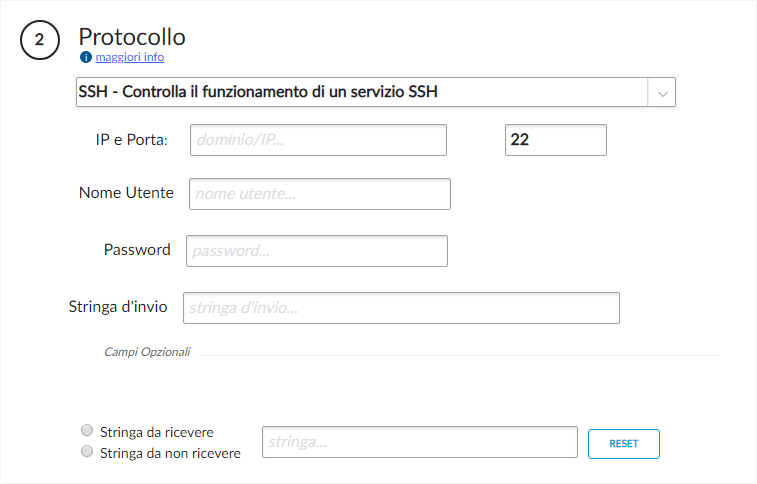Click the 'stringa...' input field

click(x=419, y=441)
